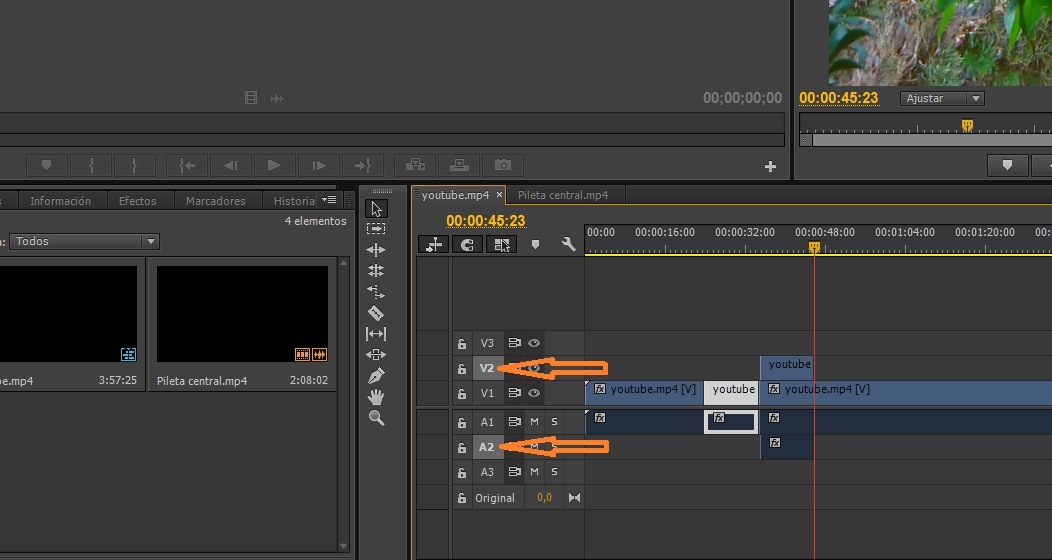Click Drag Video Only filmstrip icon
1052x560 pixels.
coord(251,99)
